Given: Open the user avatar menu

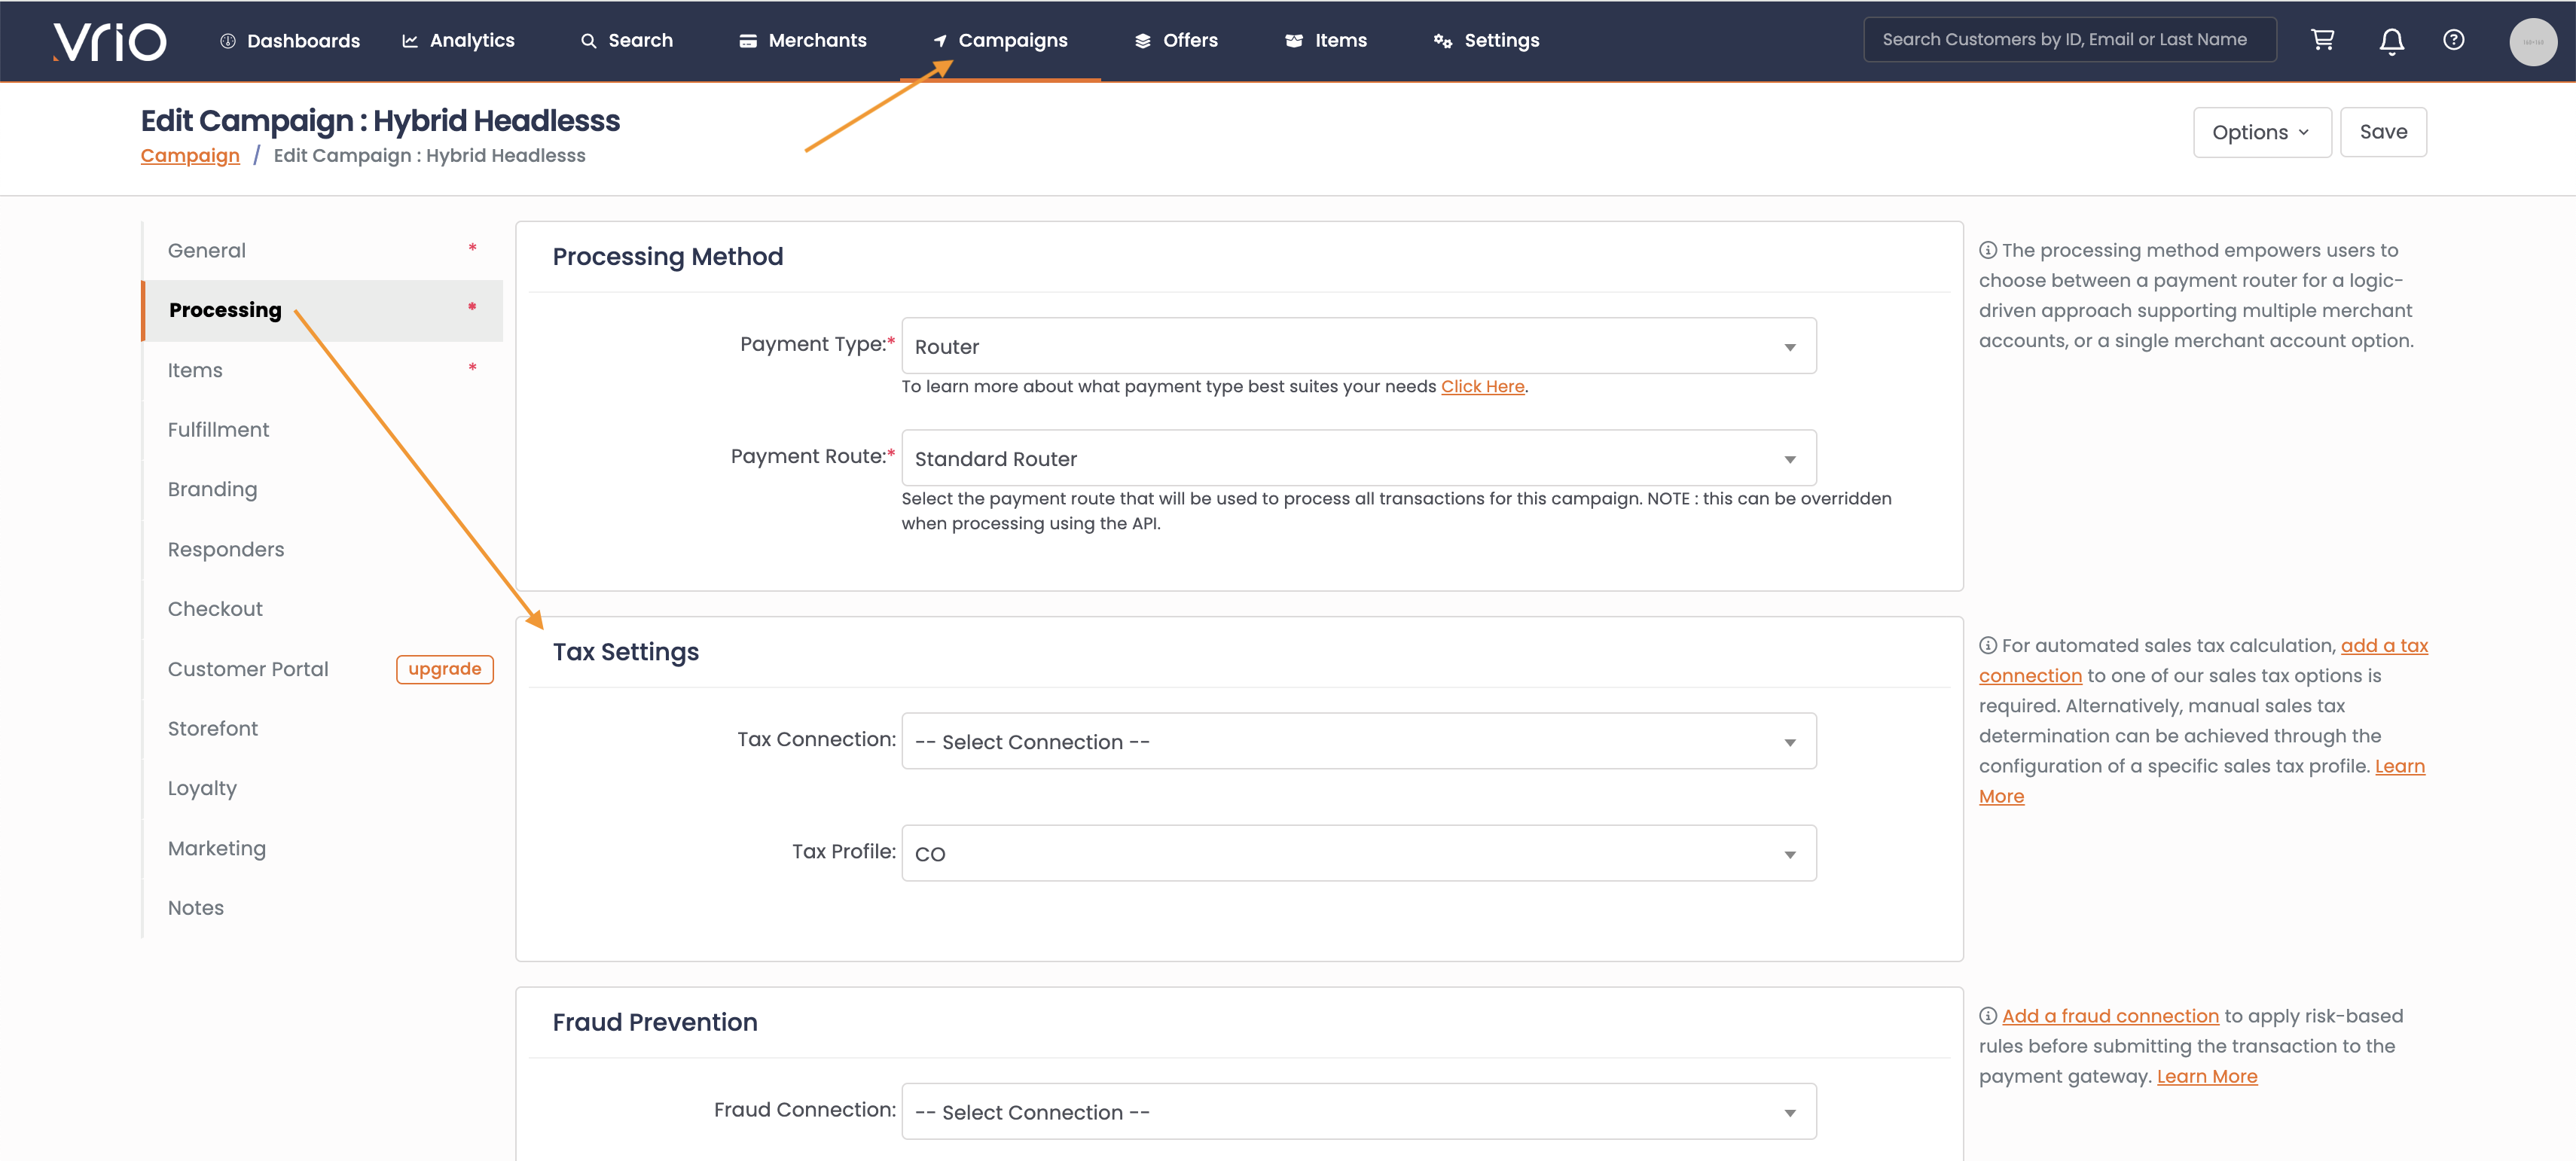Looking at the screenshot, I should (x=2532, y=41).
